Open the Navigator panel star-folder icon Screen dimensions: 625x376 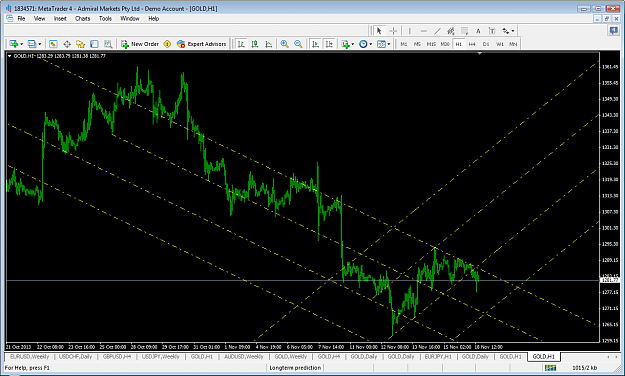click(x=81, y=44)
